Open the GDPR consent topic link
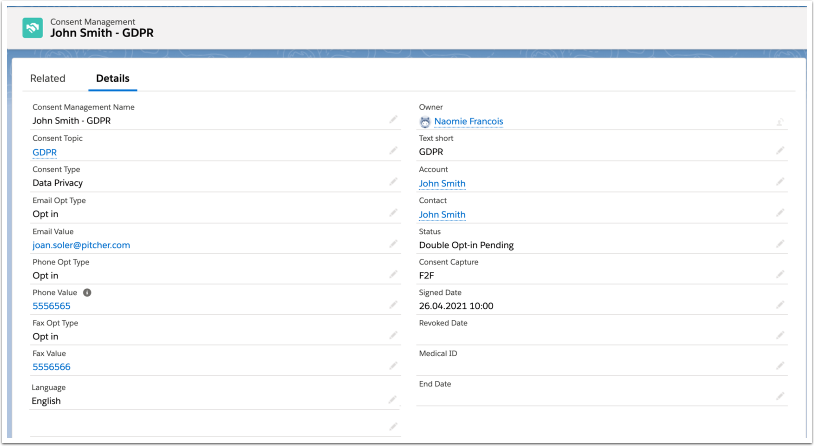Image resolution: width=814 pixels, height=446 pixels. pos(44,152)
